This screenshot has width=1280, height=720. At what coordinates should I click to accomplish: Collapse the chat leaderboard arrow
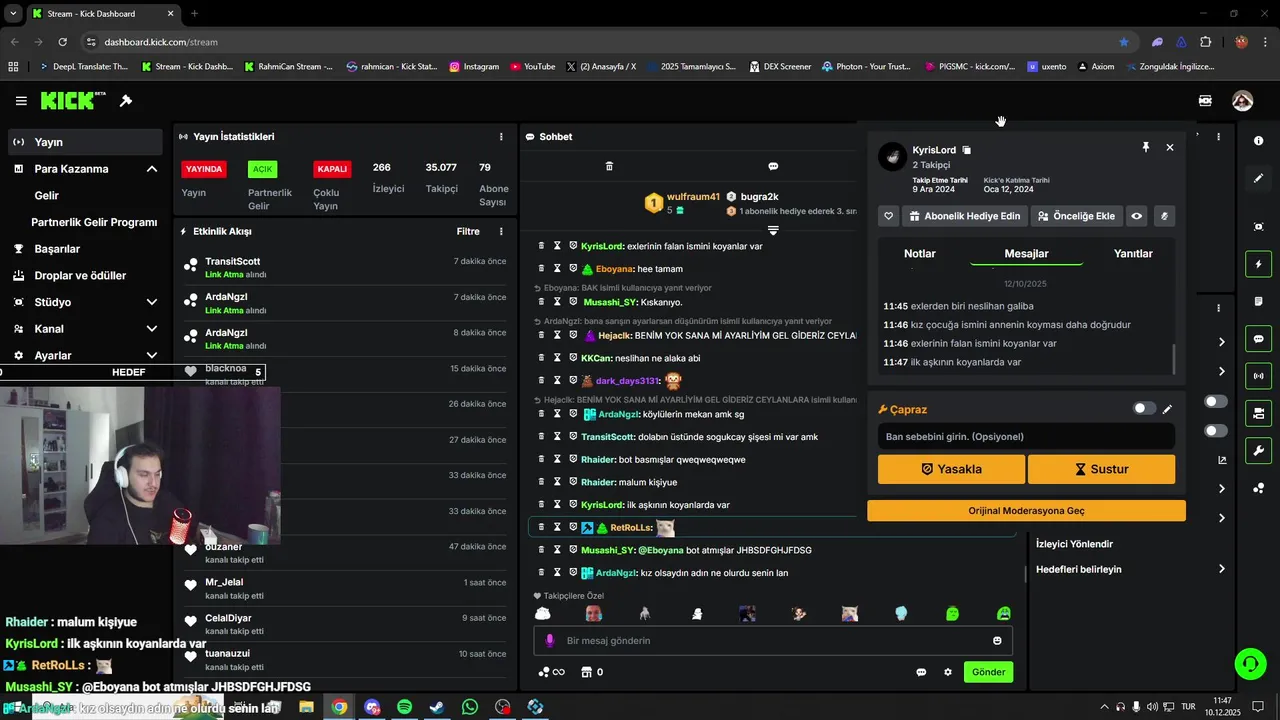tap(773, 230)
